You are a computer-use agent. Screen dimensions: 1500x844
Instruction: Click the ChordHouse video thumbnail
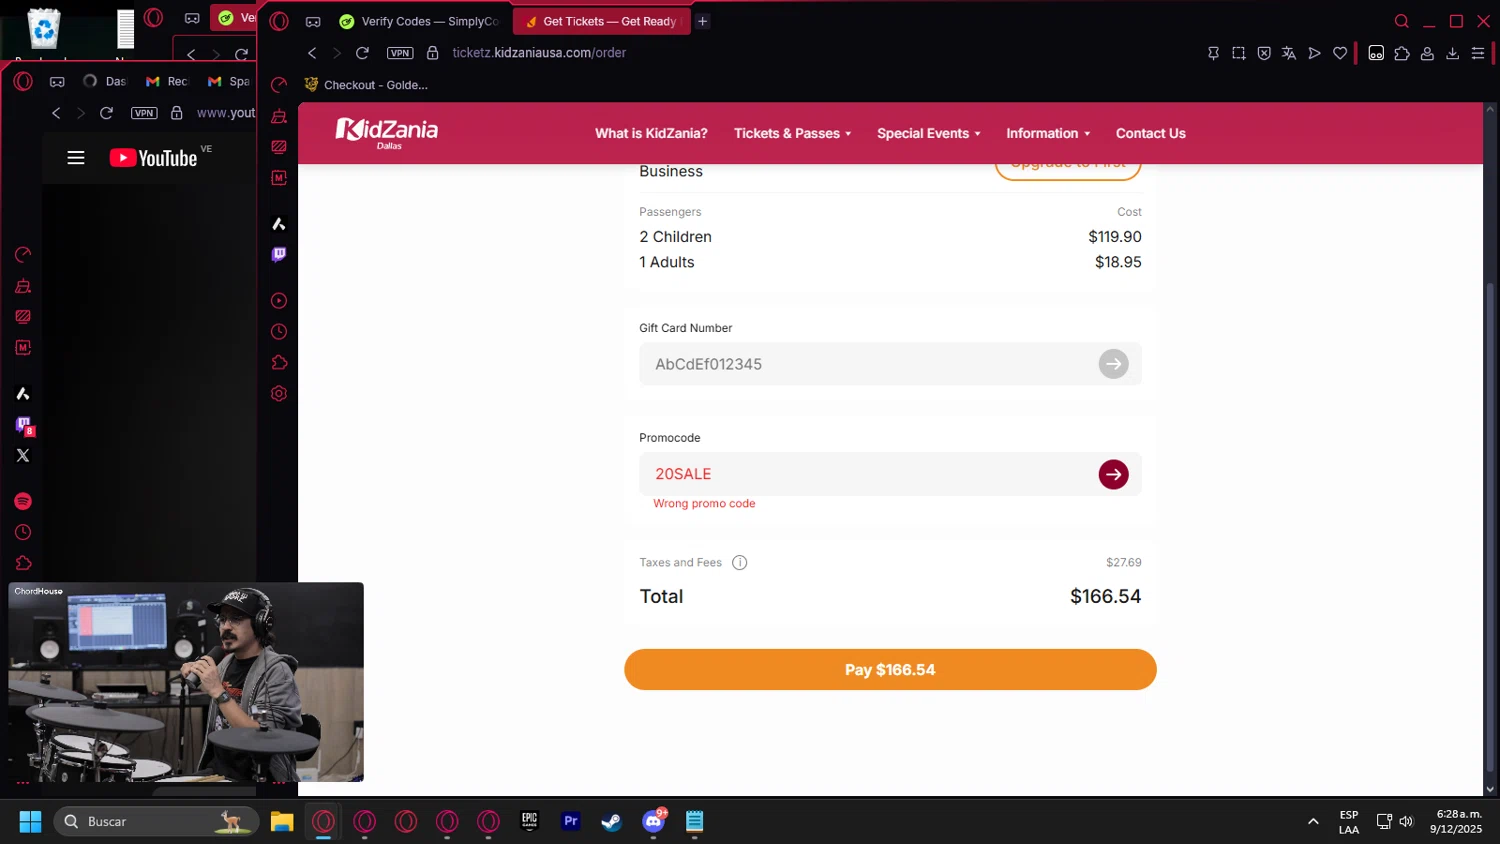[x=186, y=682]
